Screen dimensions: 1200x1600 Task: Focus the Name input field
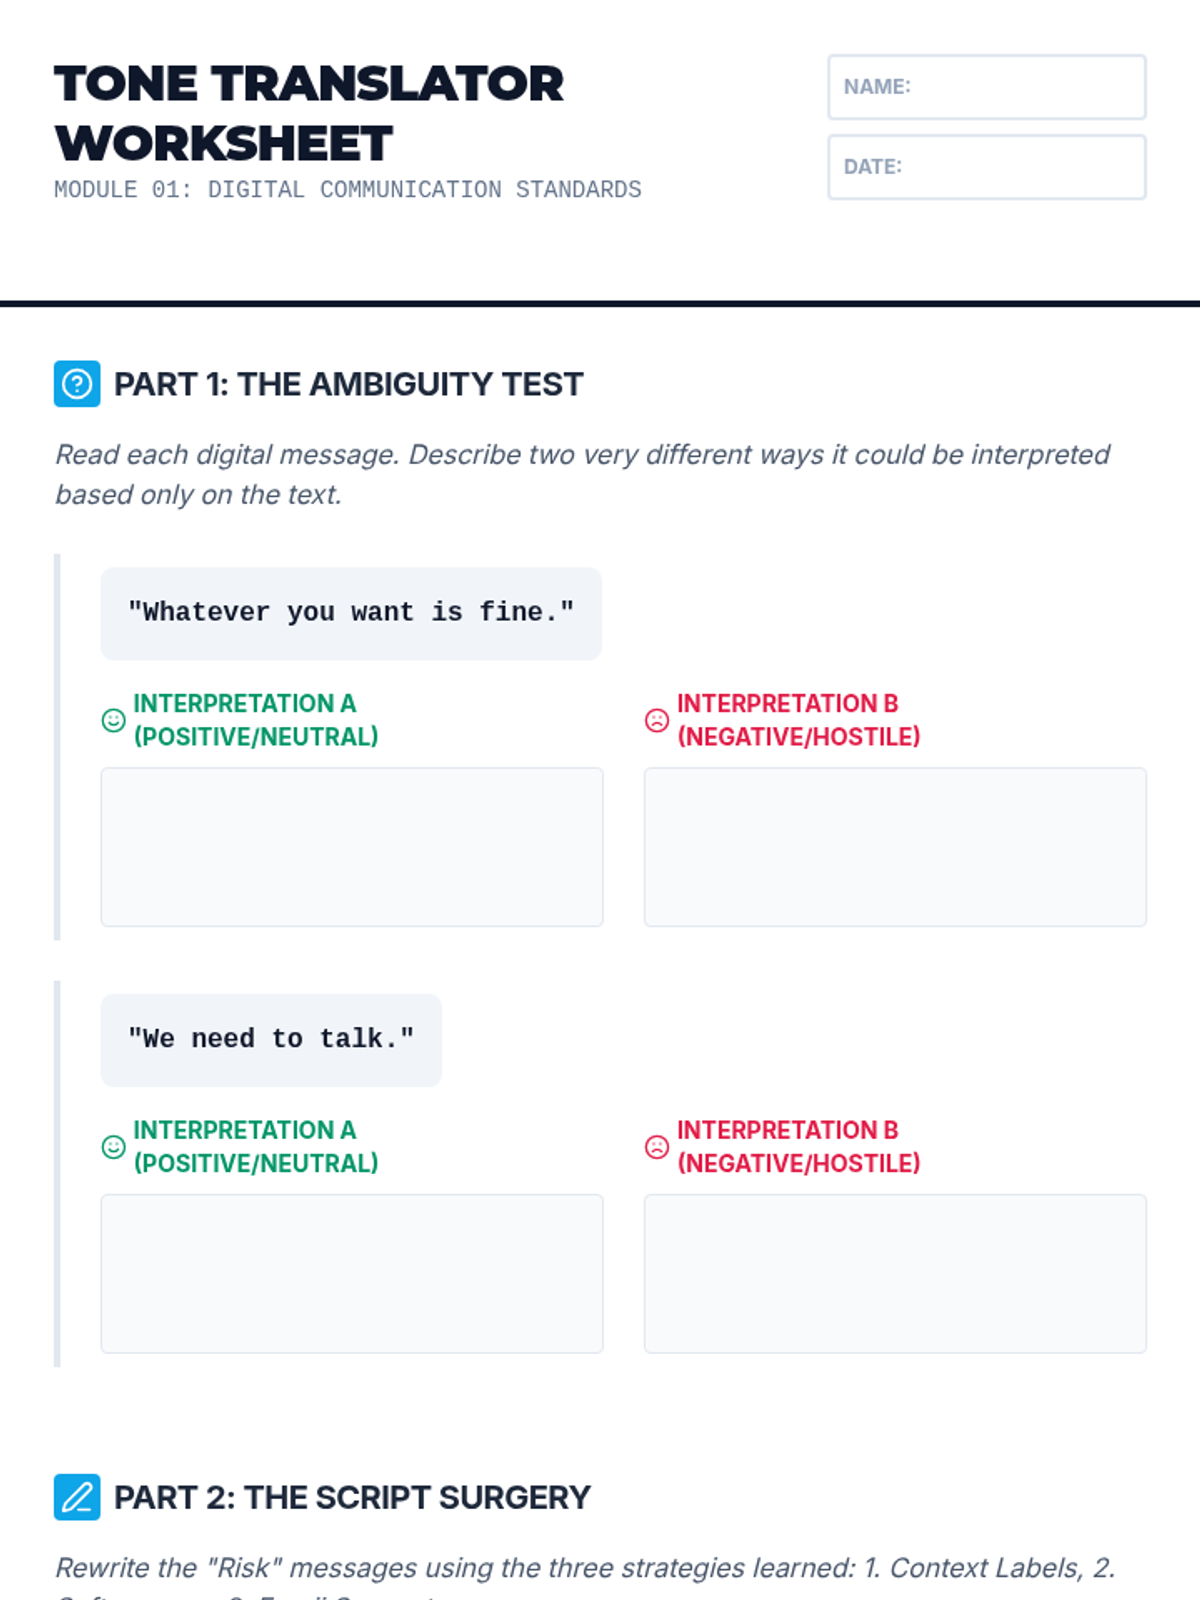[987, 87]
